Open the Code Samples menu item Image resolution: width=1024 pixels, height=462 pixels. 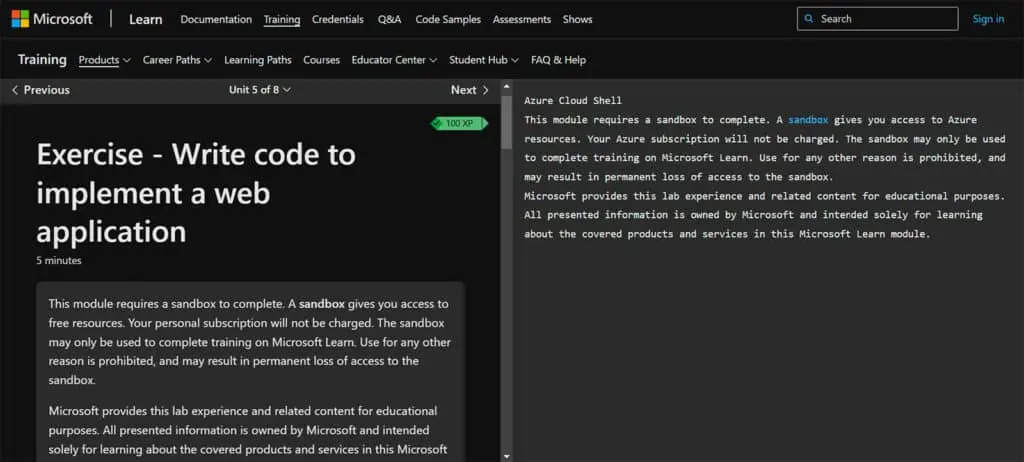pyautogui.click(x=448, y=20)
